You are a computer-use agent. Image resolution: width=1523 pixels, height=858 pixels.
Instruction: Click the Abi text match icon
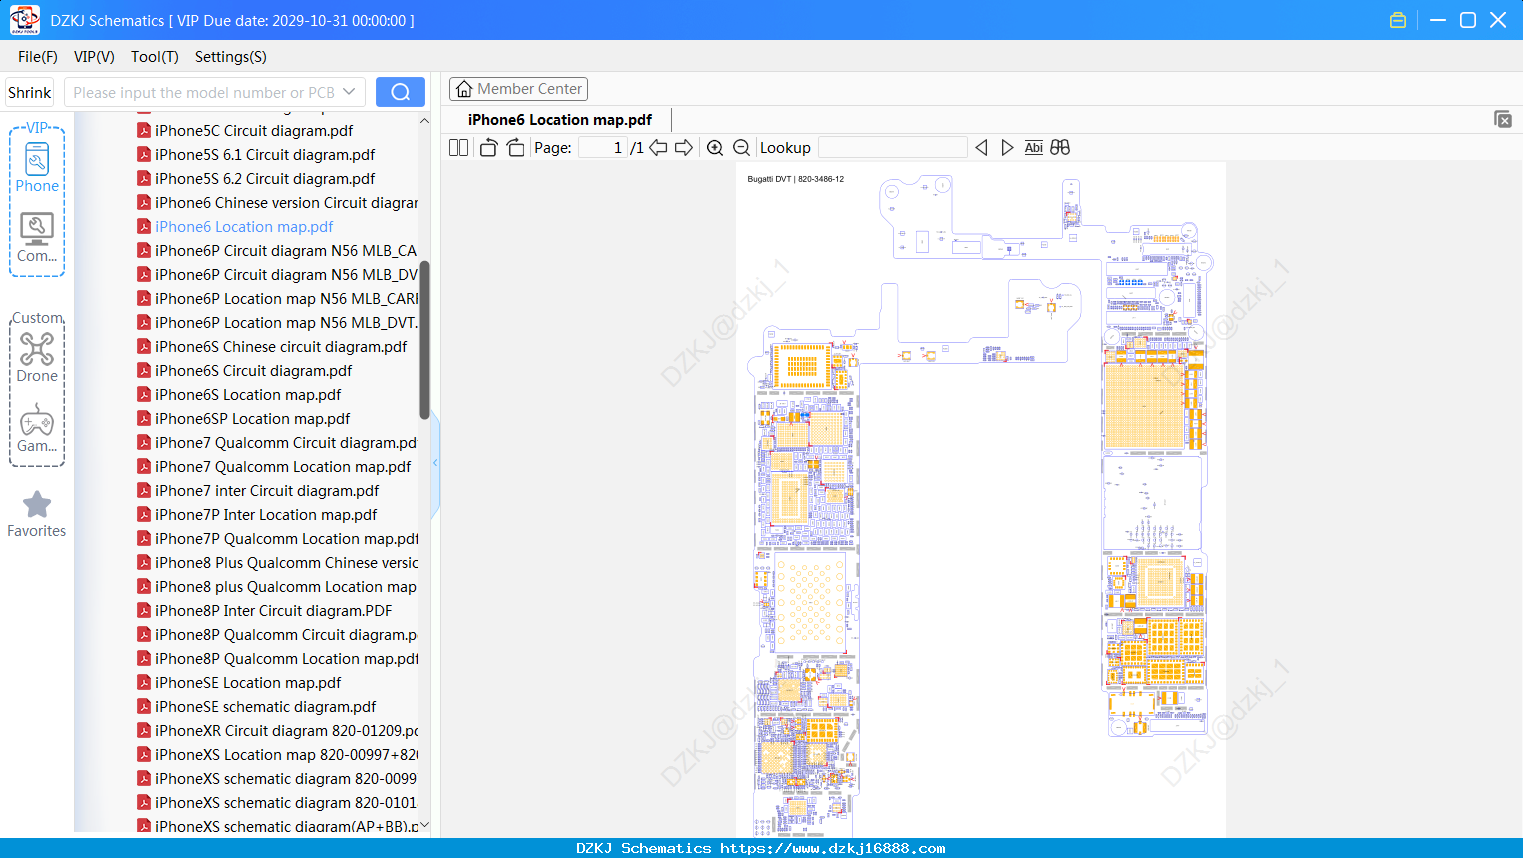1034,148
